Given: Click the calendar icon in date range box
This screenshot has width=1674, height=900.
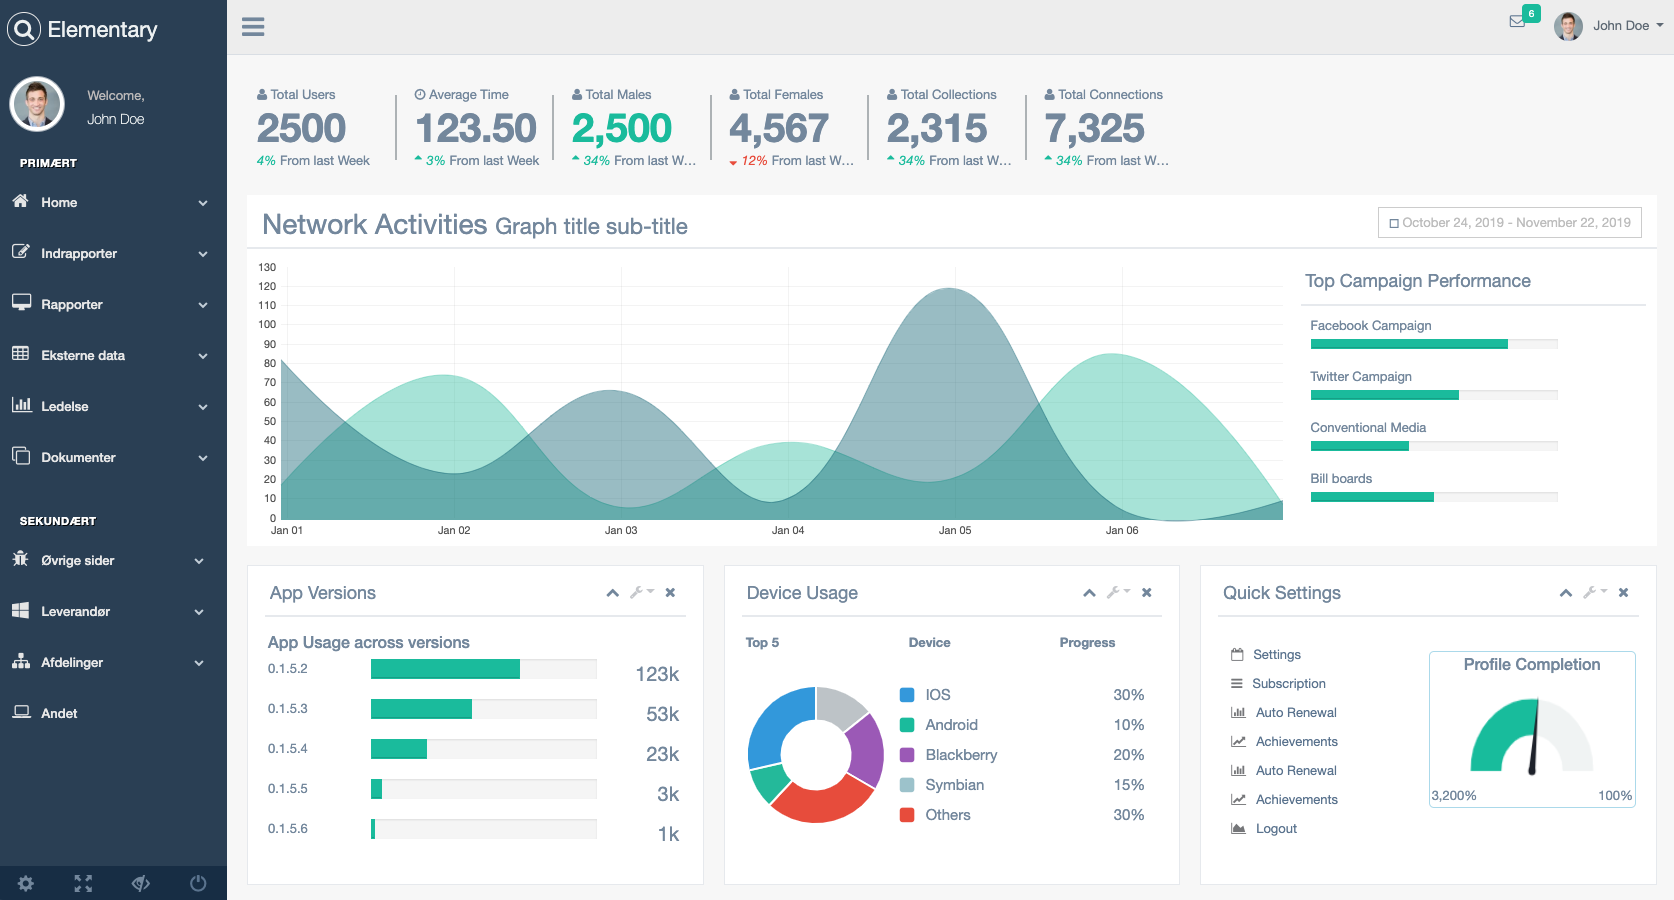Looking at the screenshot, I should (x=1394, y=223).
